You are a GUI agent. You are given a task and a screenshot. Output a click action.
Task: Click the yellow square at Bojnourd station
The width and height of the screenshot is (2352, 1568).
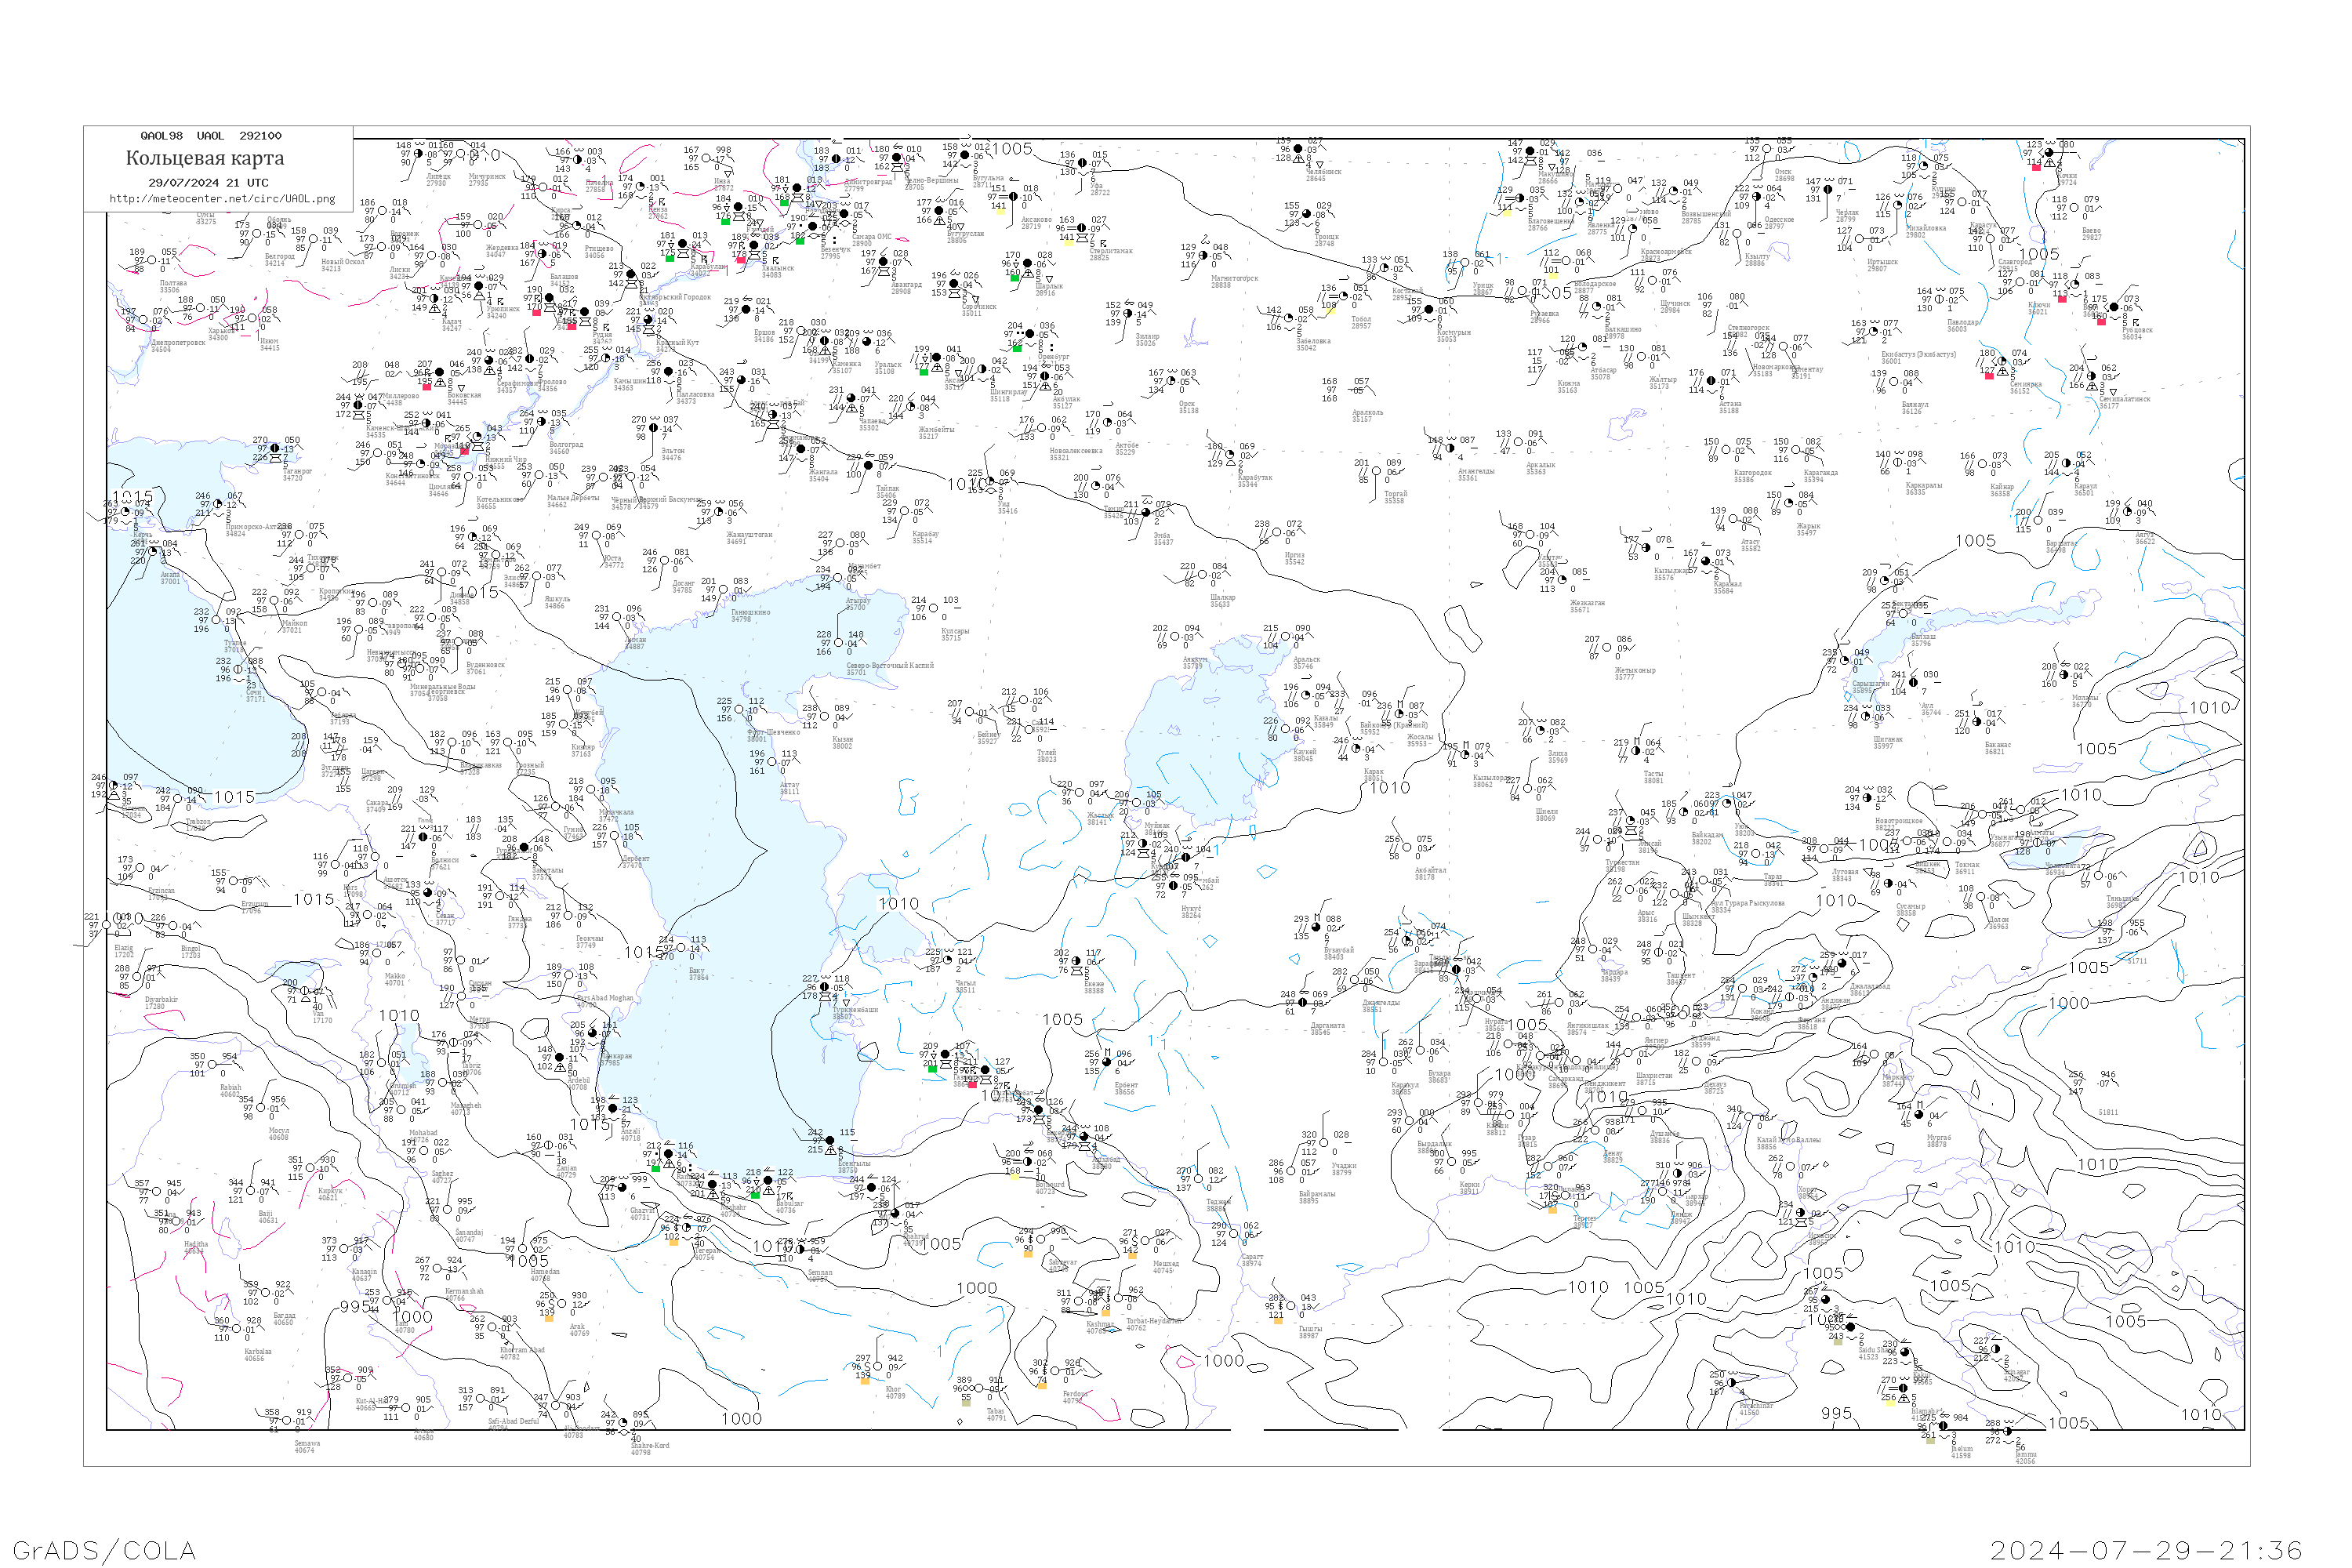coord(1015,1176)
